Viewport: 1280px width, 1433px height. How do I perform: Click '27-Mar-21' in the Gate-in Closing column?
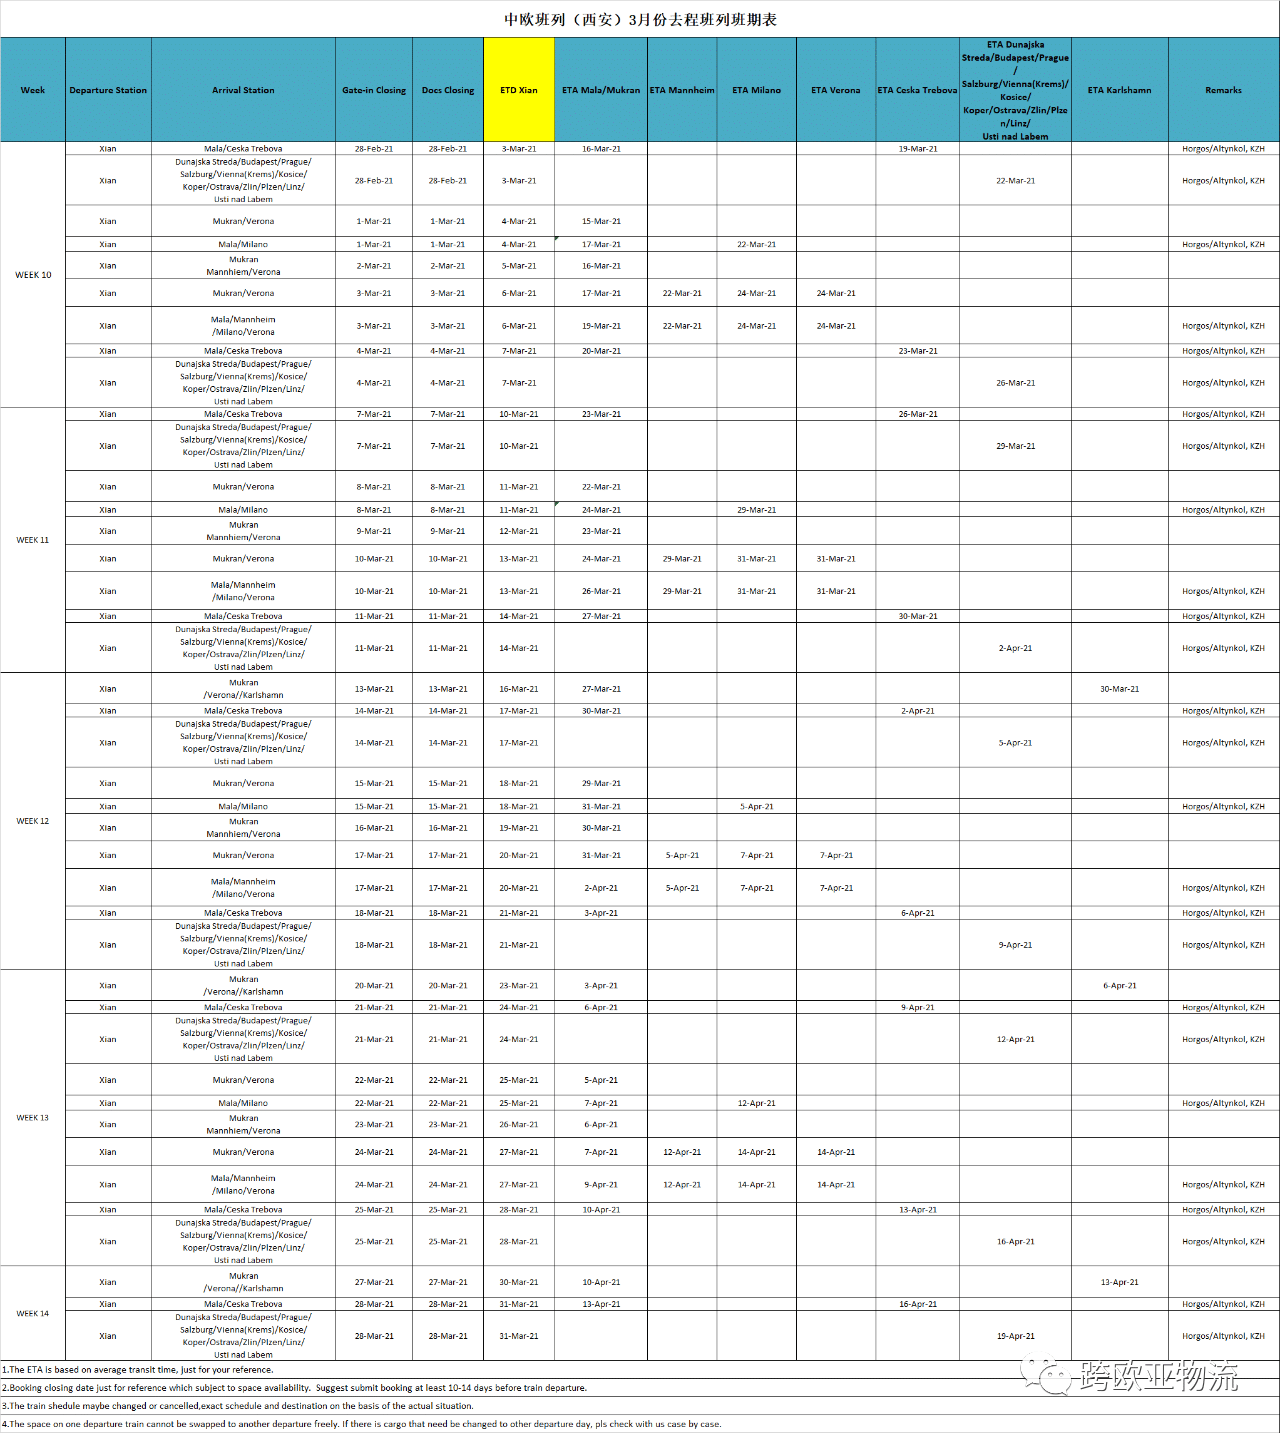(x=374, y=1282)
